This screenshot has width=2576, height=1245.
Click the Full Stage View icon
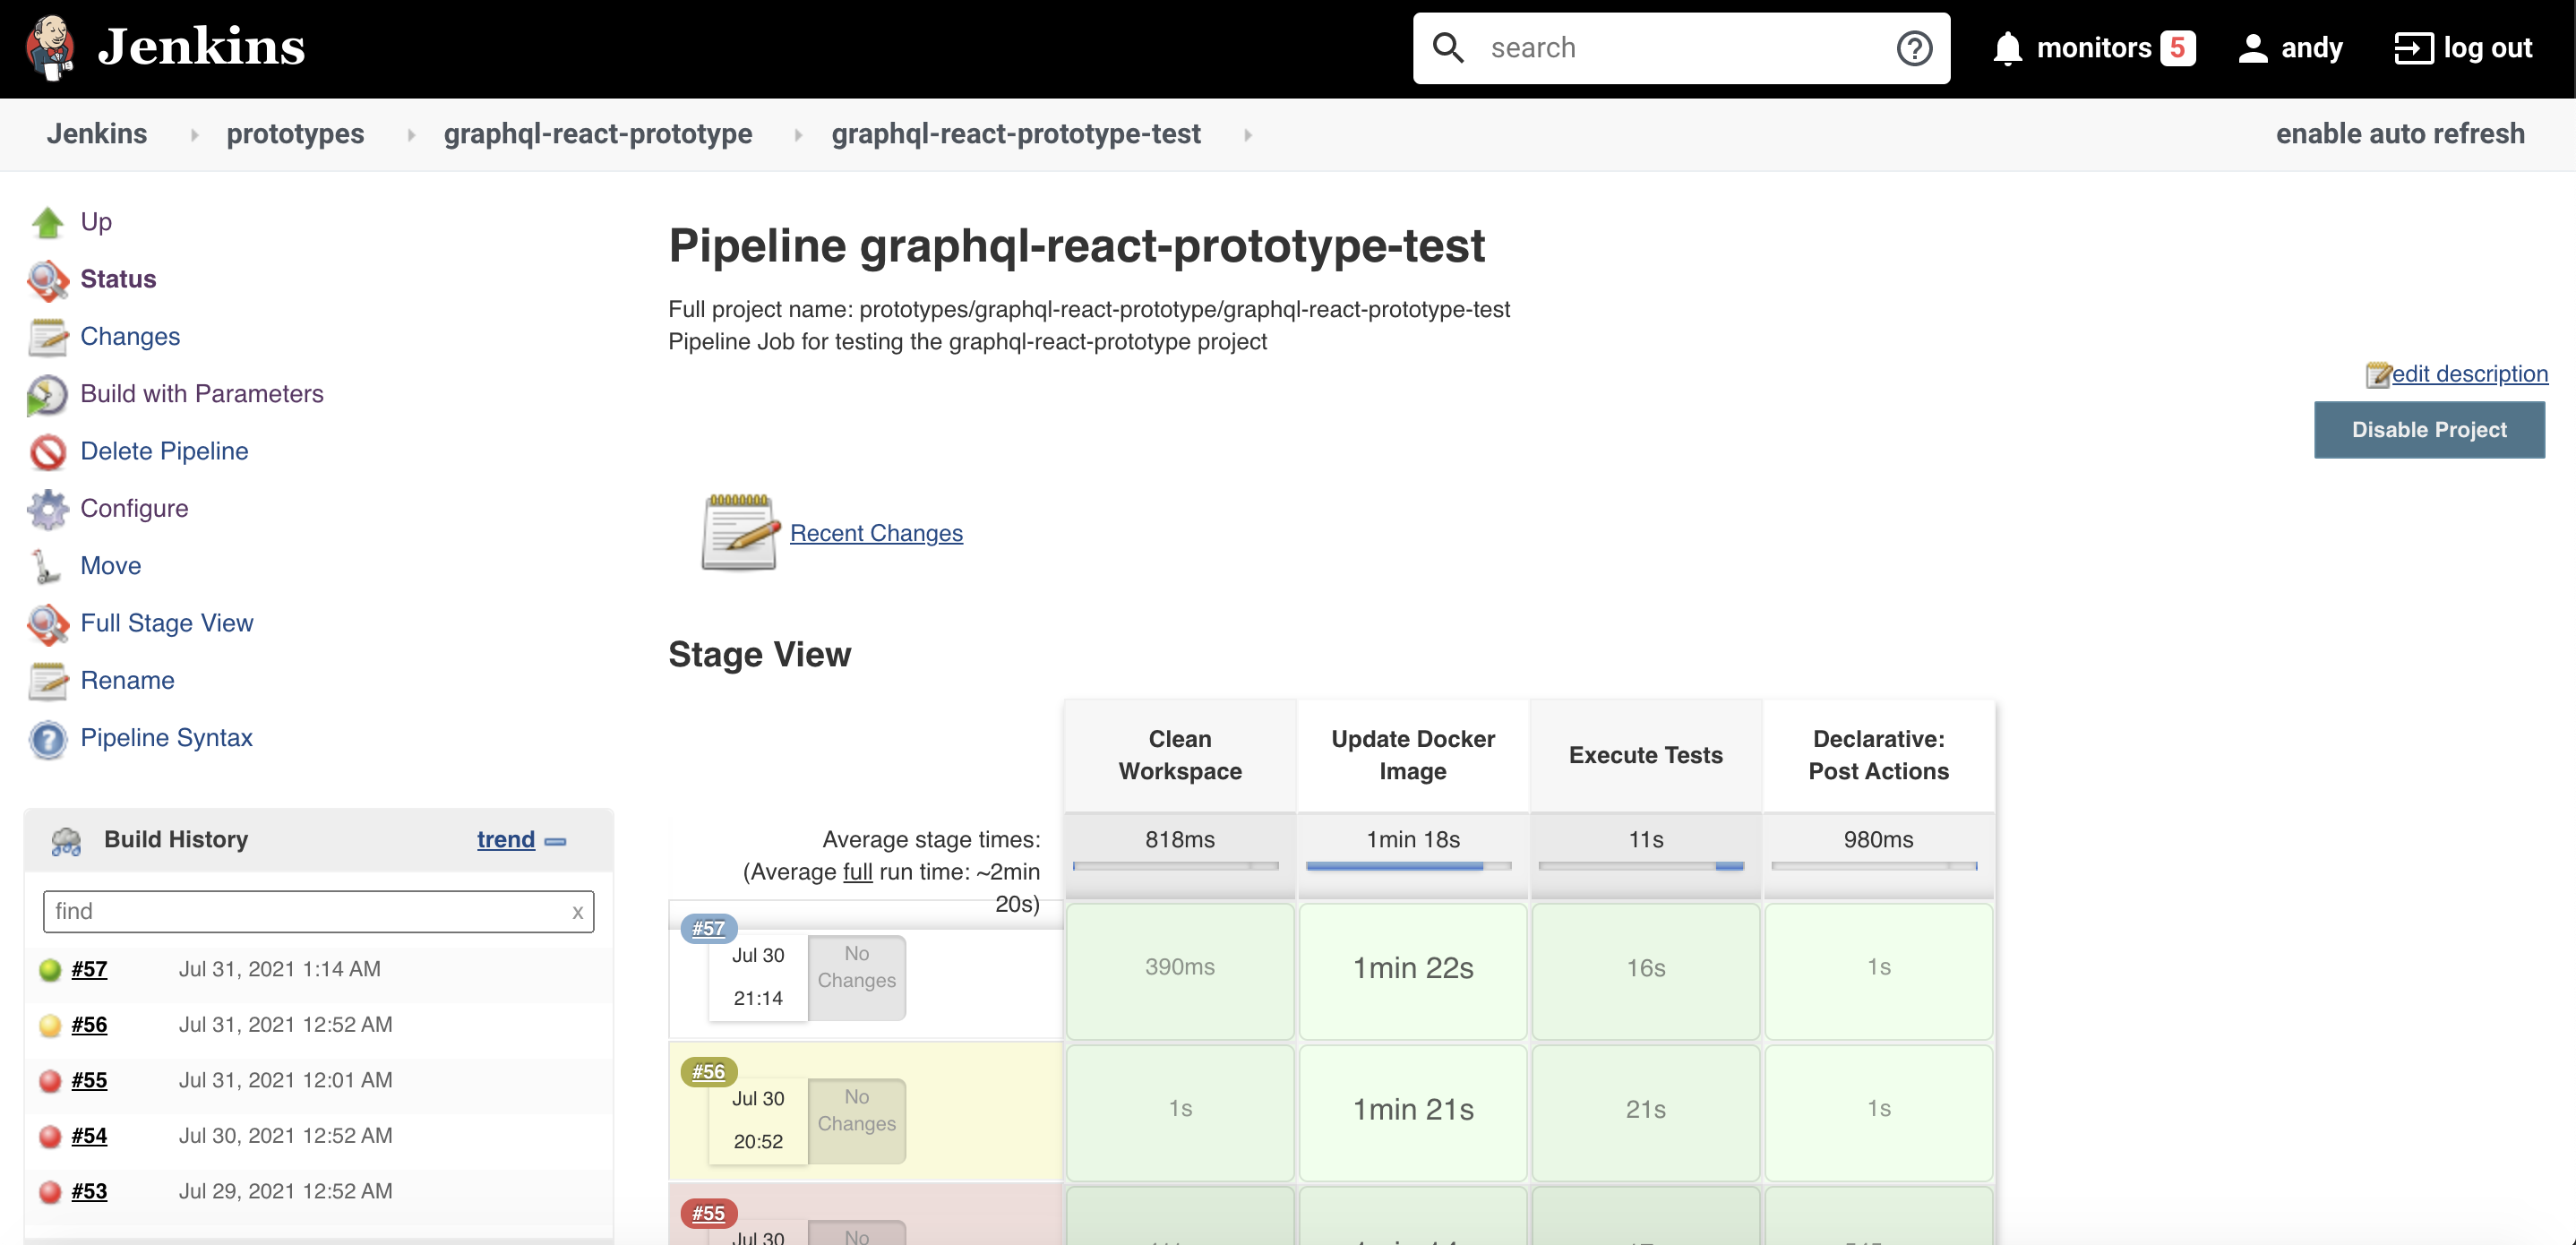(x=47, y=624)
